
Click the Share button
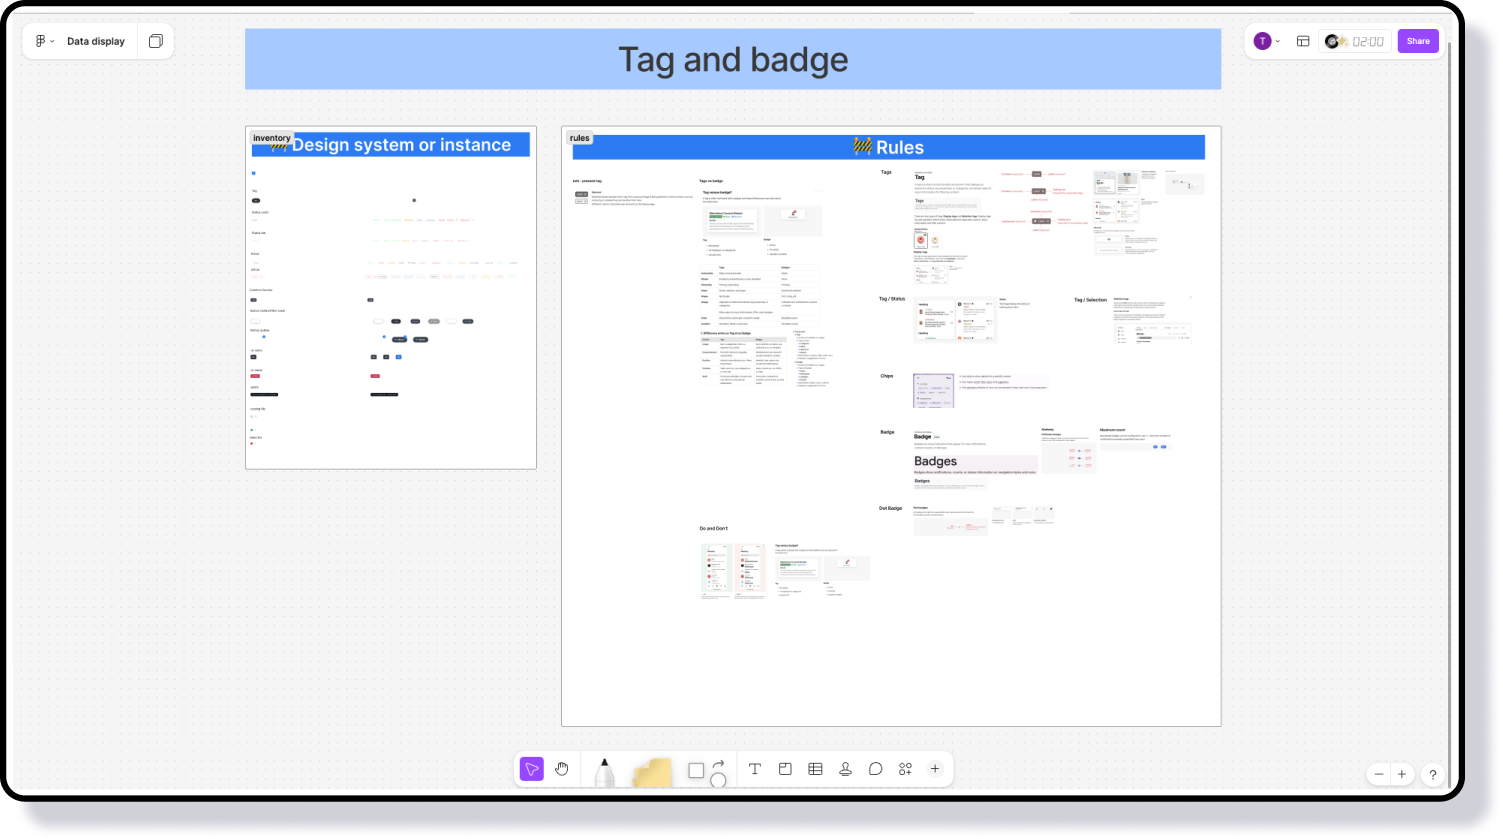[x=1417, y=41]
